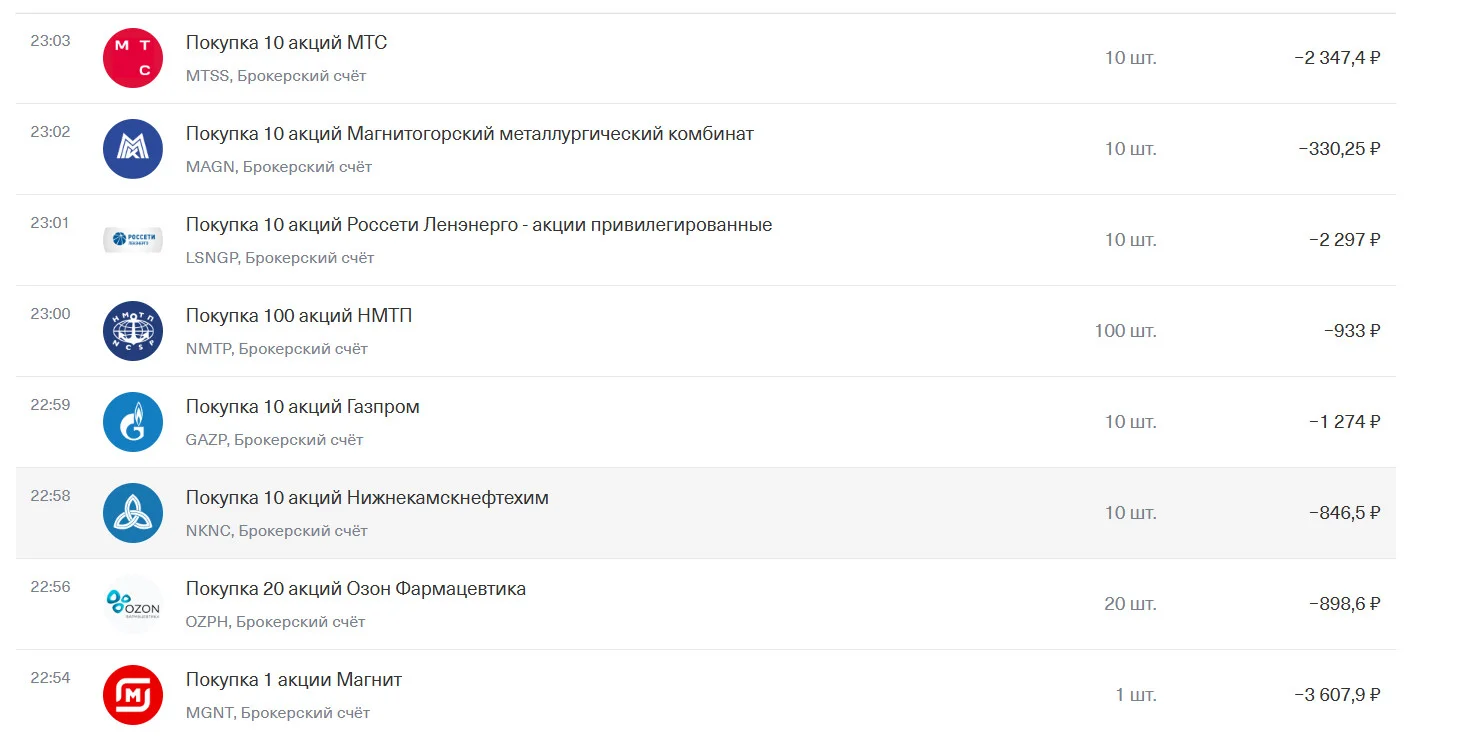
Task: Click the 'Покупка 10 акций Газпром' title
Action: coord(303,407)
